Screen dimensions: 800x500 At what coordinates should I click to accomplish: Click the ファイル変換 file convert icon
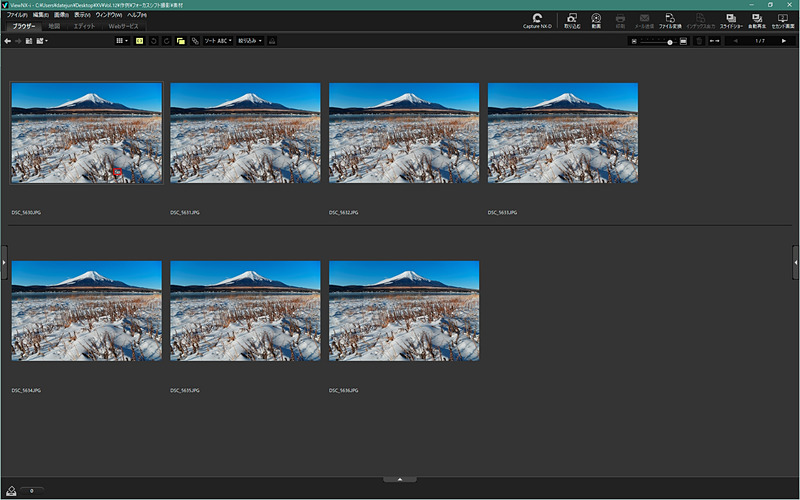click(x=670, y=20)
